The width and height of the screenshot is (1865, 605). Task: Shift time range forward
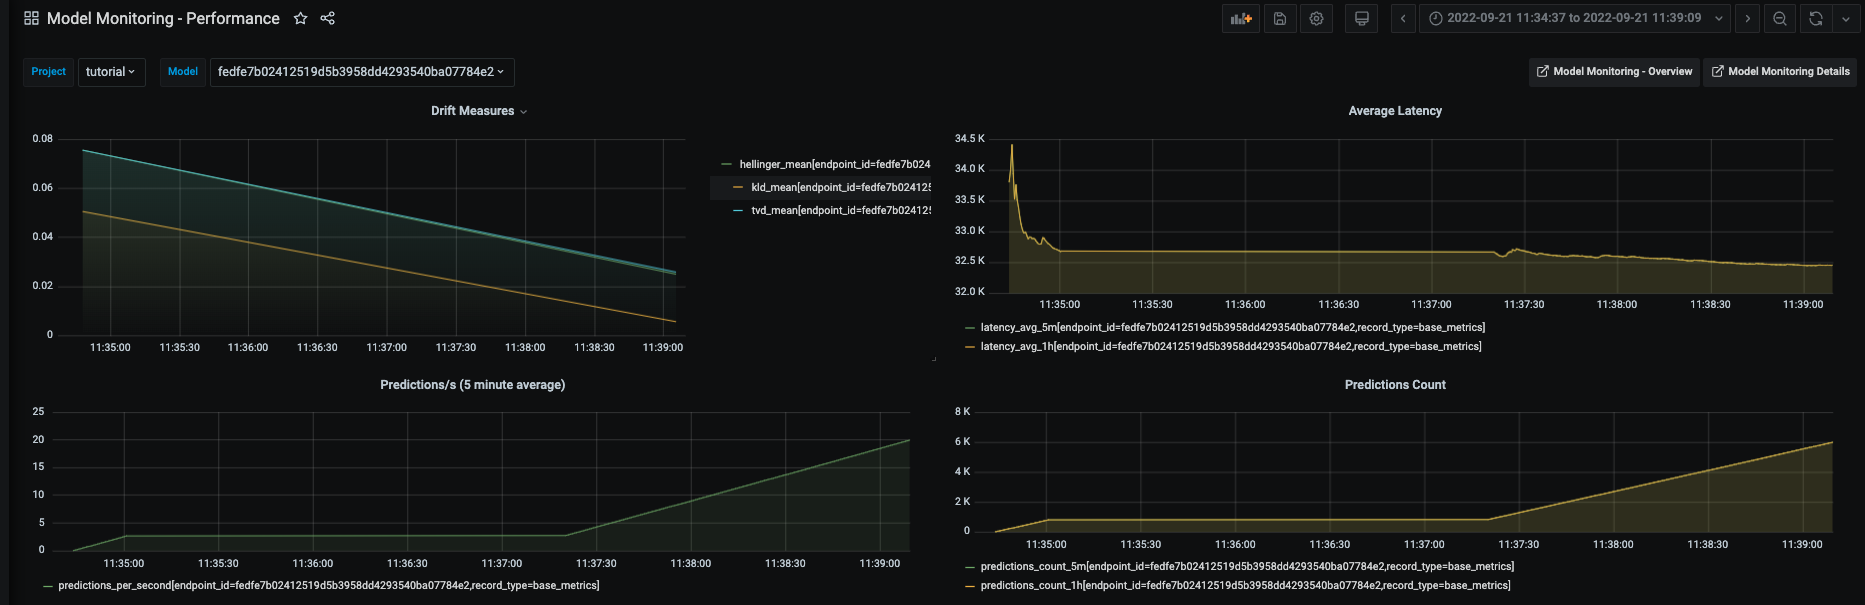pos(1747,18)
